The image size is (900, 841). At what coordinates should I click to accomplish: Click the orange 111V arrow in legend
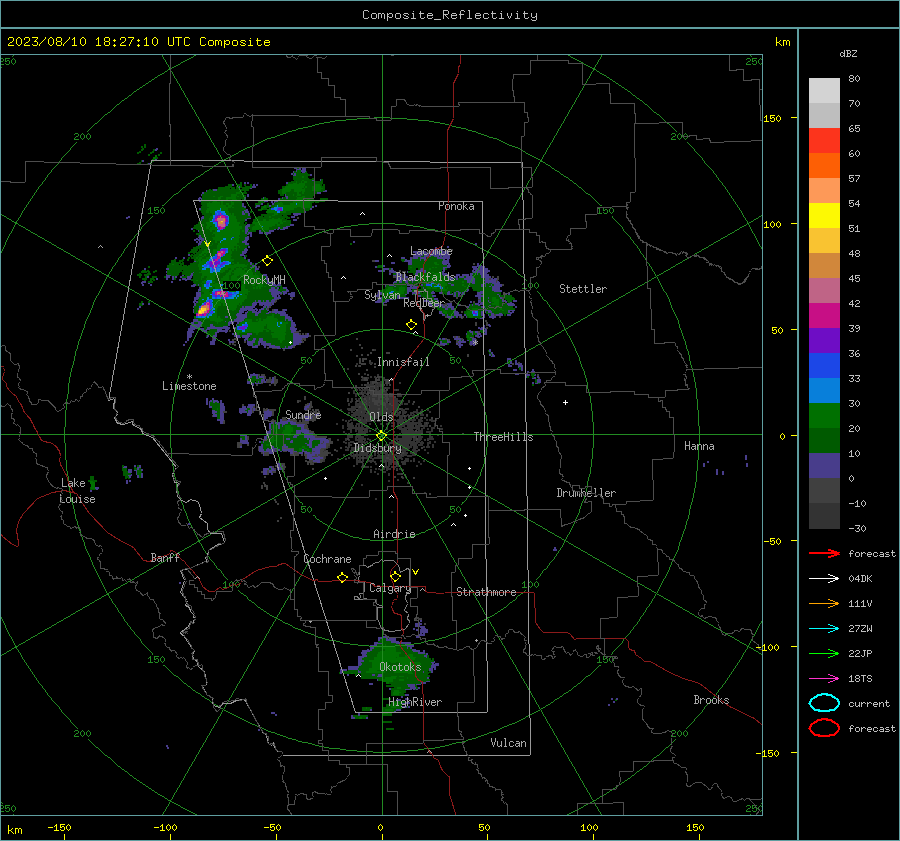[x=824, y=603]
